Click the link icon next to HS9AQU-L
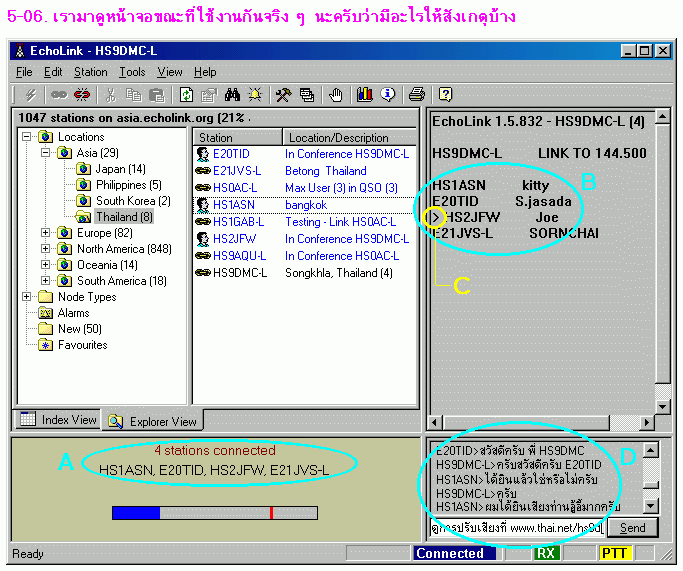Viewport: 683px width, 571px height. (x=203, y=256)
